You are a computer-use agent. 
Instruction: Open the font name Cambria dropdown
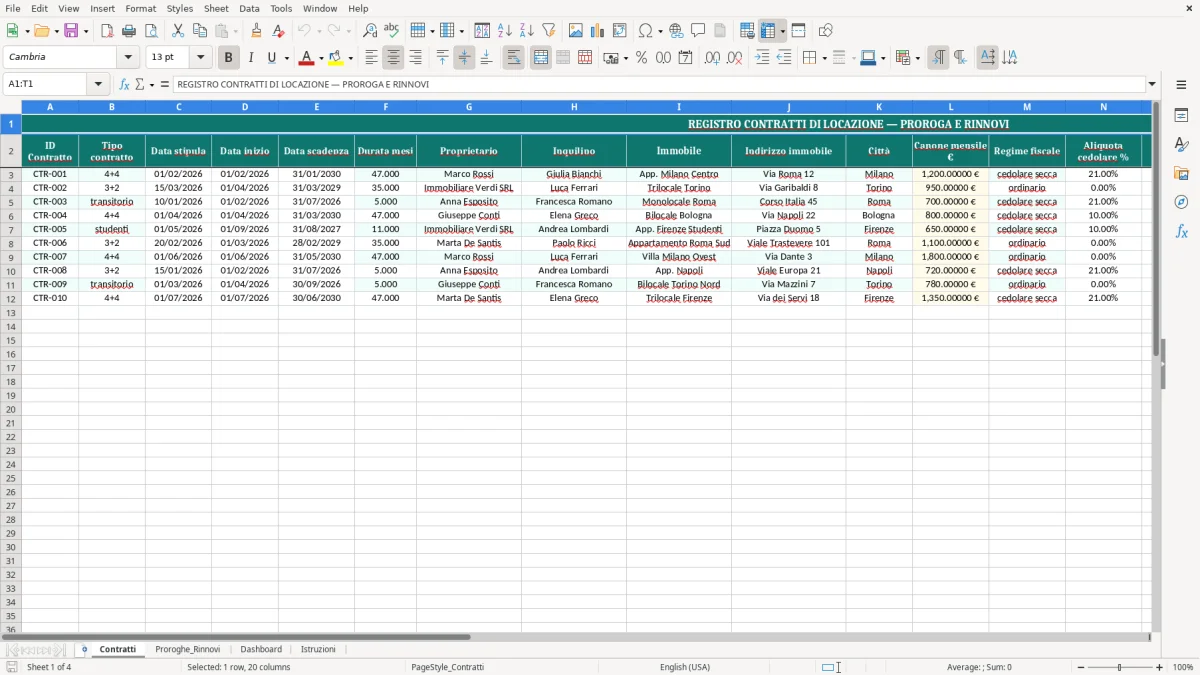click(x=128, y=58)
